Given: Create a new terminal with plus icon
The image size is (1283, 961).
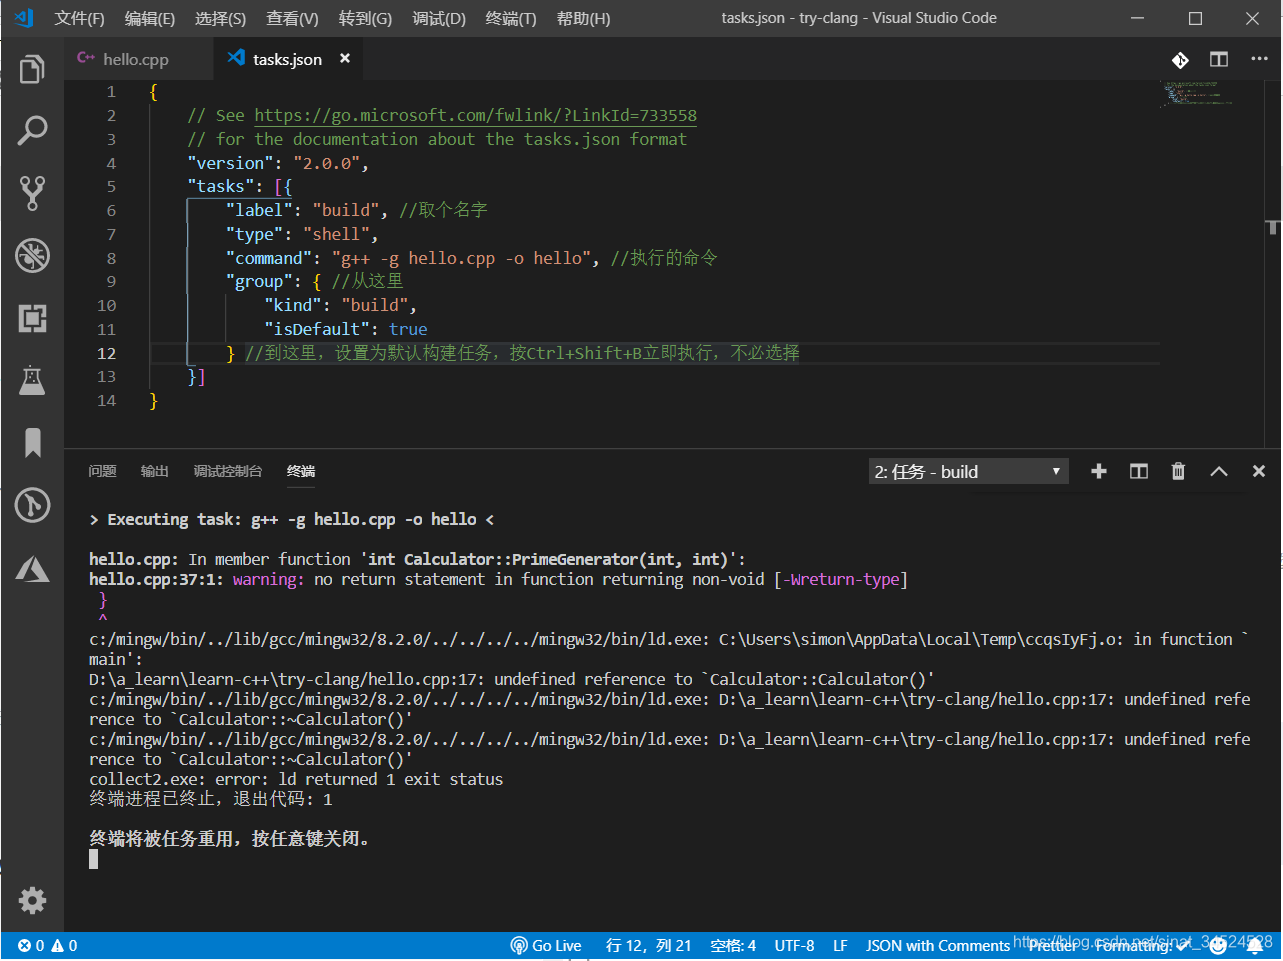Looking at the screenshot, I should click(x=1099, y=471).
